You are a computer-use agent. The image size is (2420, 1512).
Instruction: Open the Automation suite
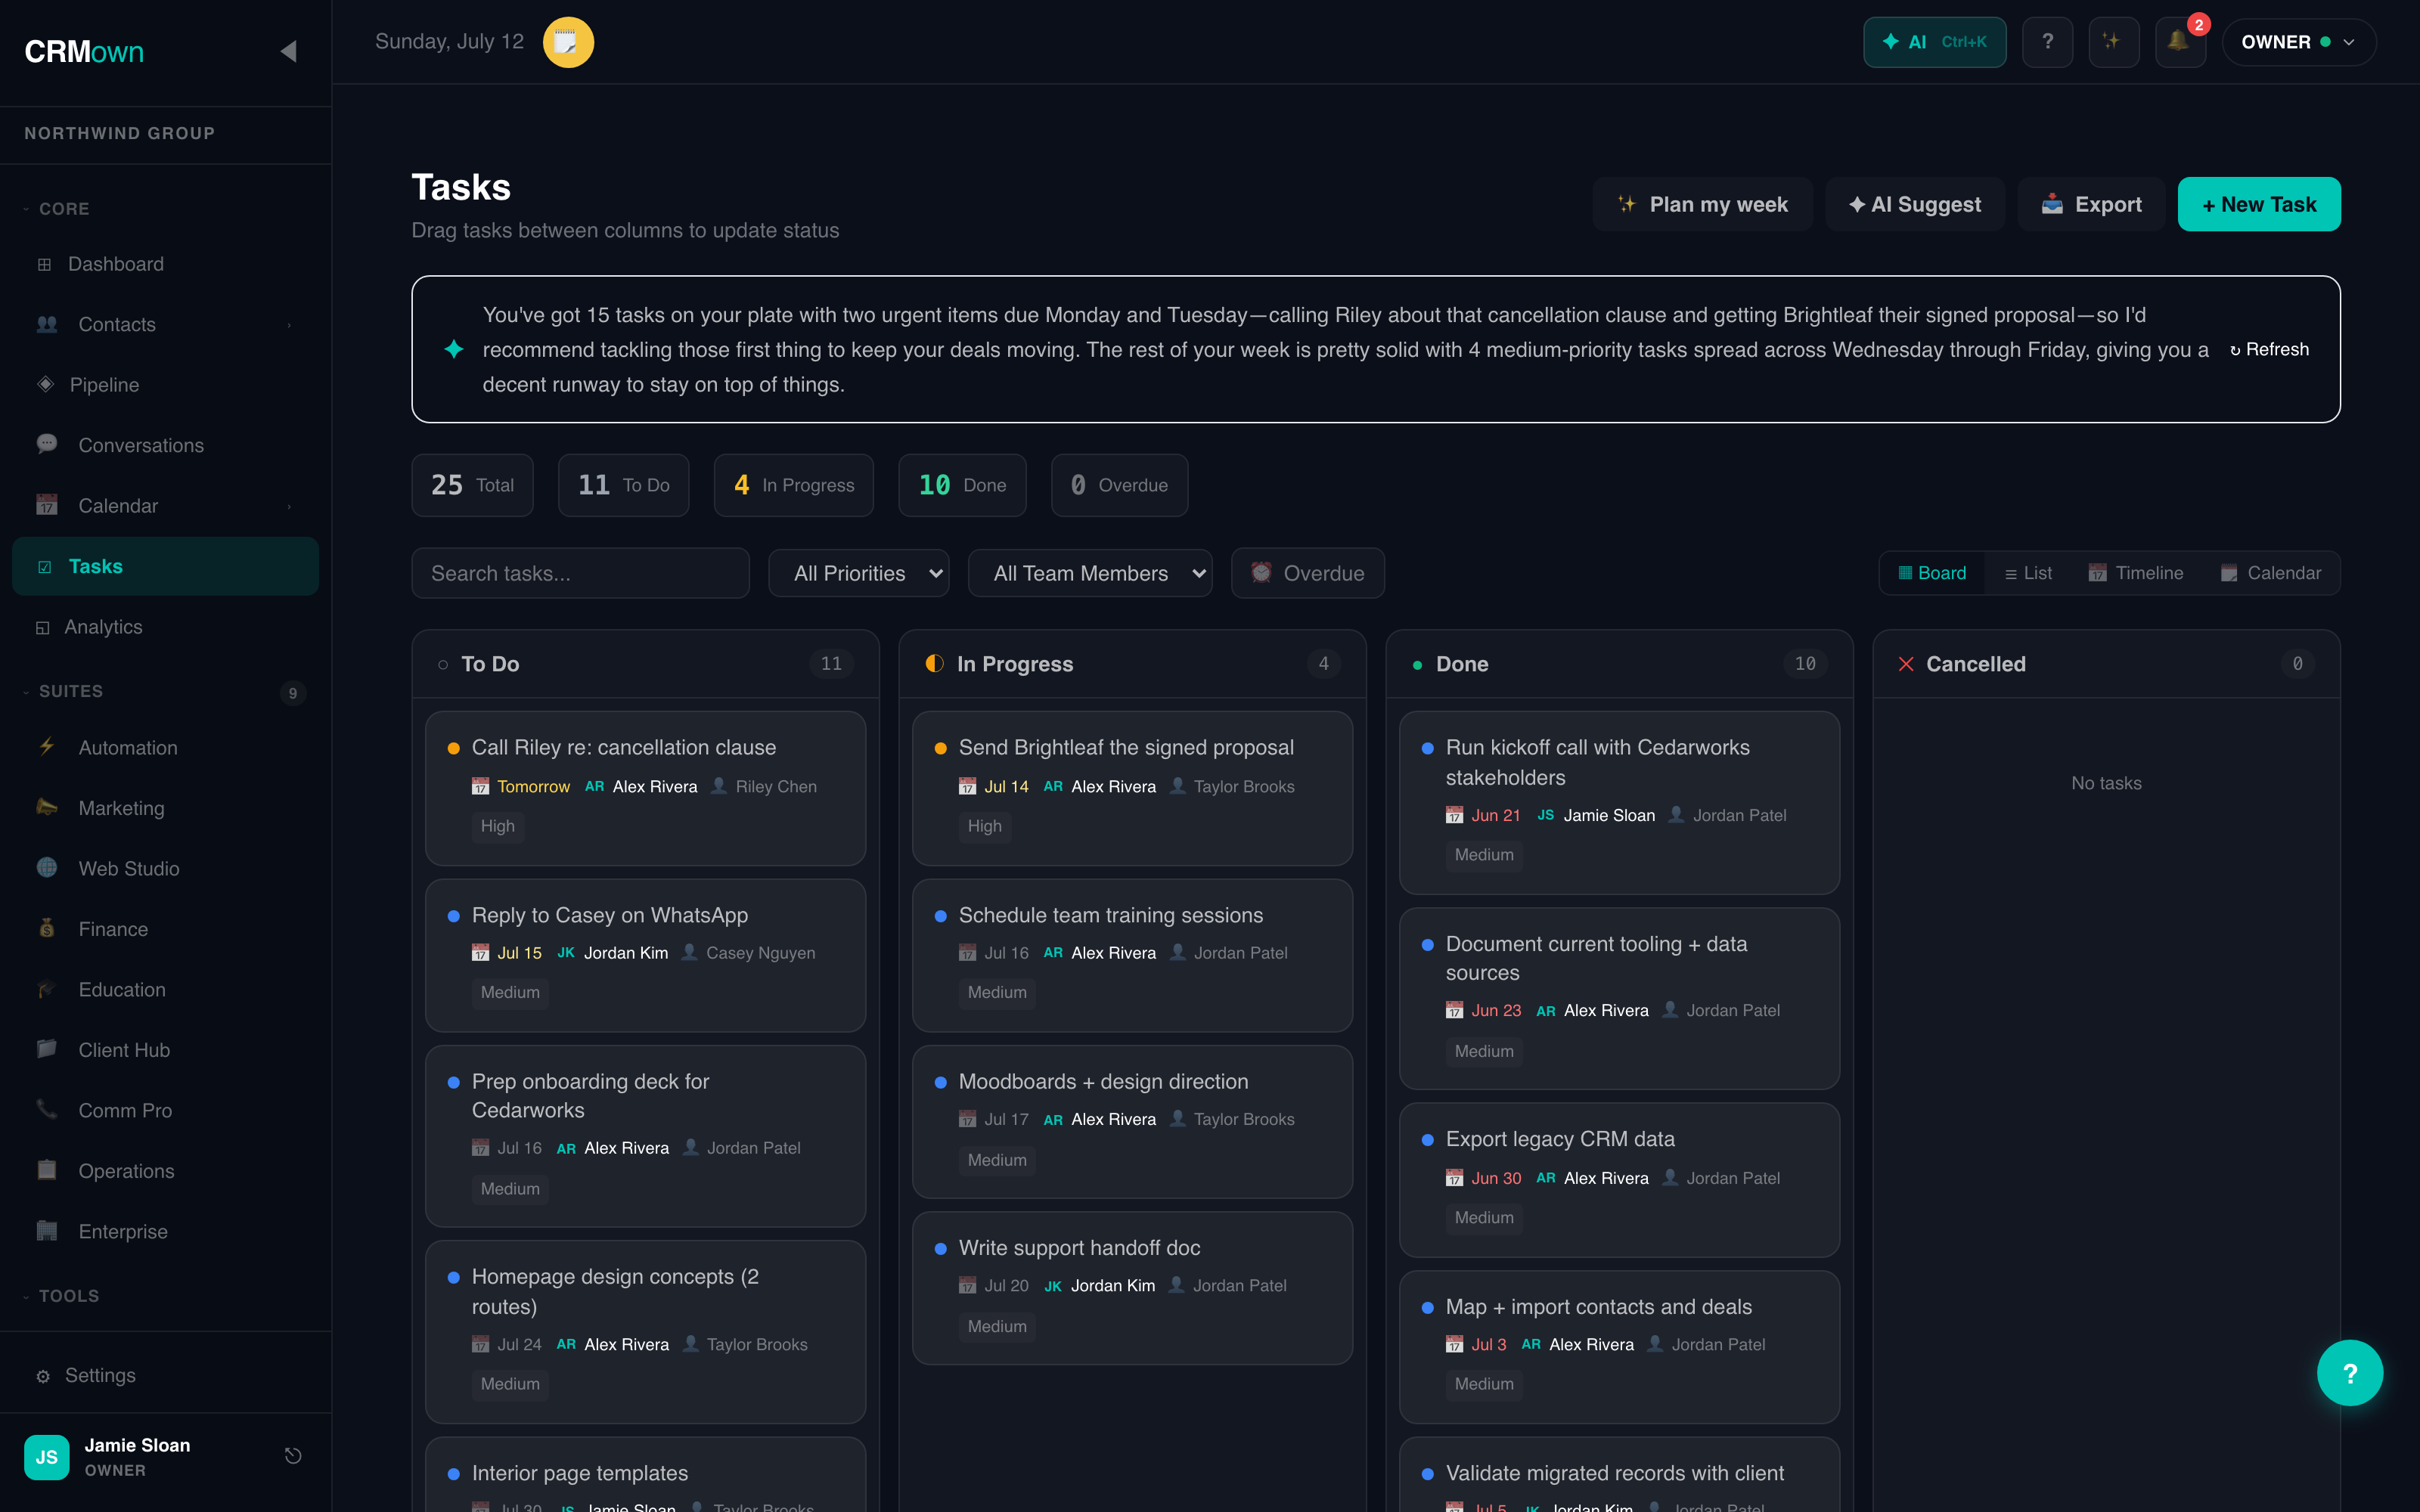pos(166,748)
